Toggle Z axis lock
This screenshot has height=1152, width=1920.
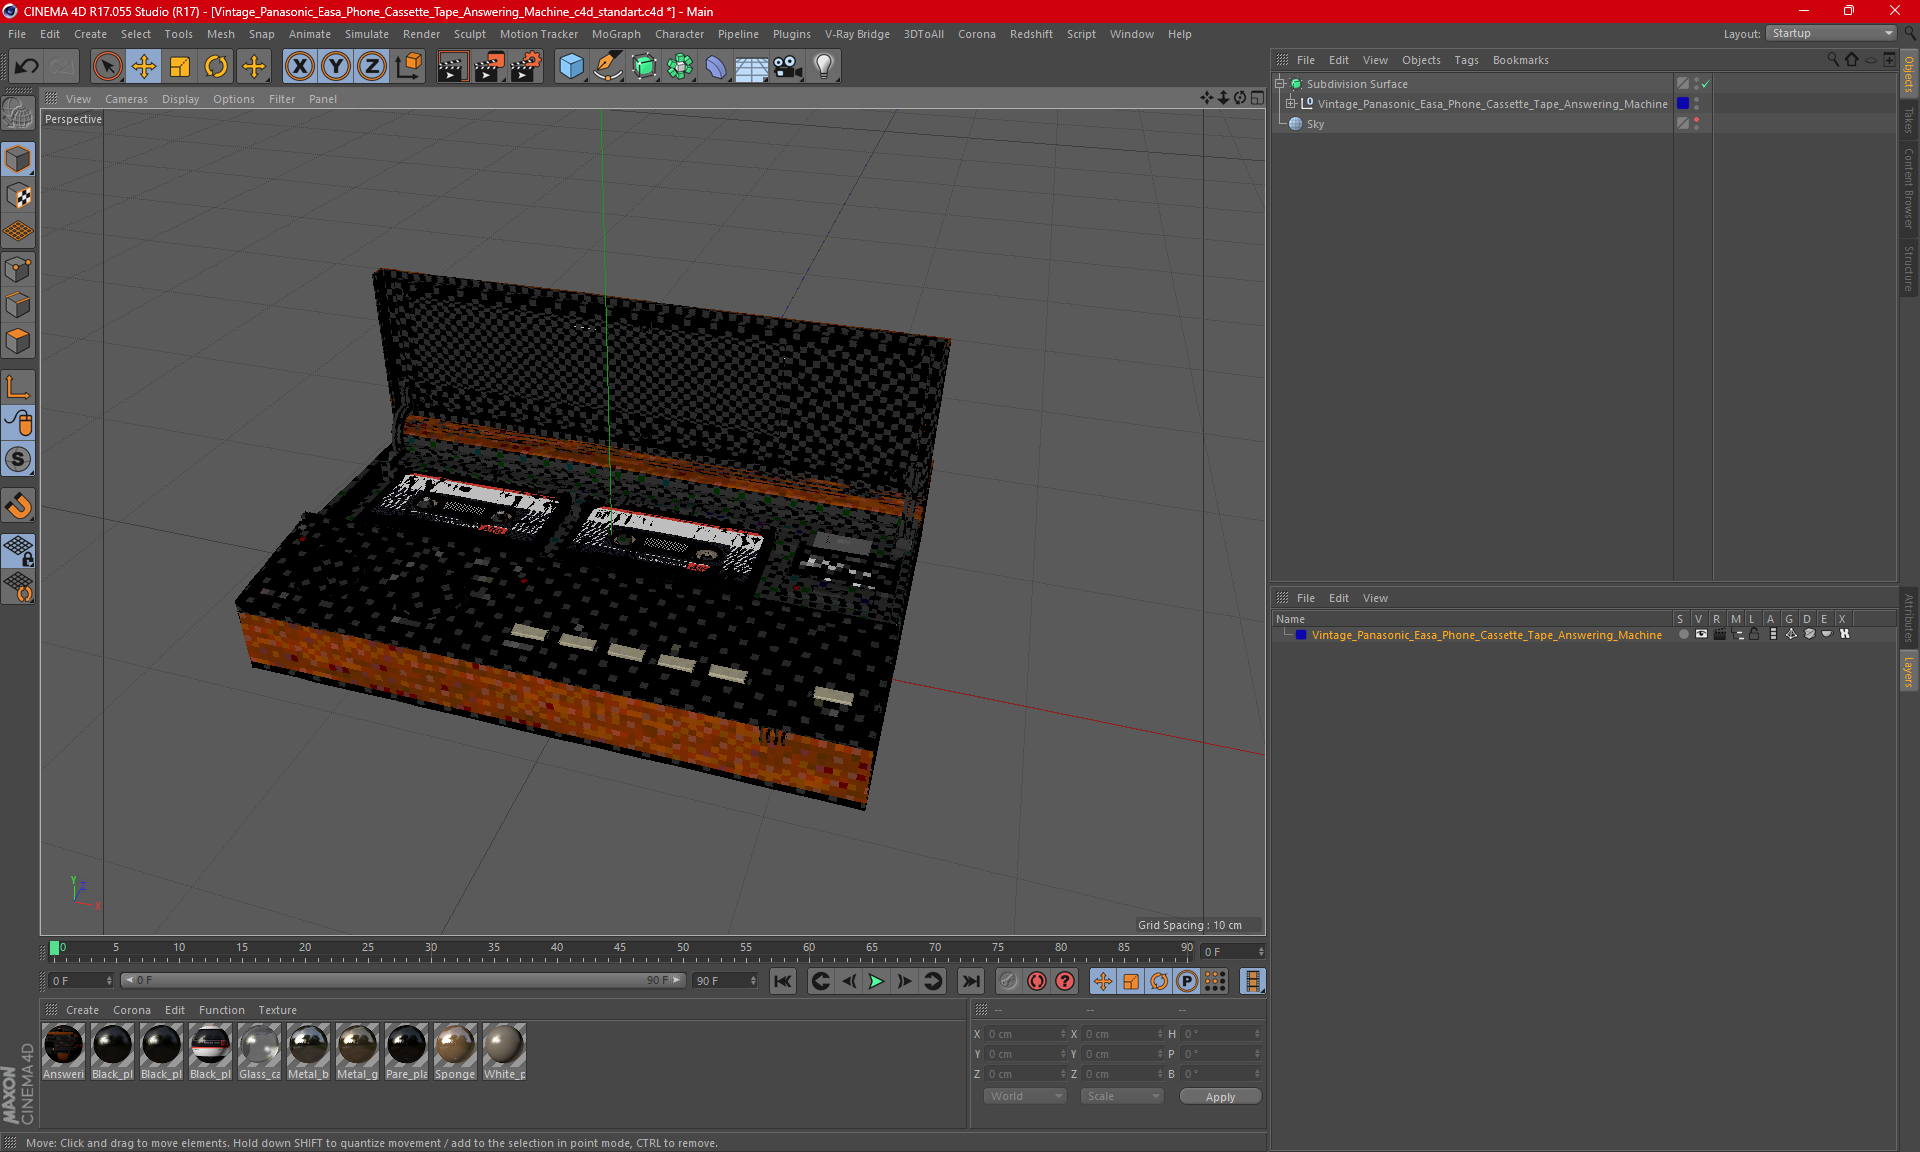click(x=372, y=67)
